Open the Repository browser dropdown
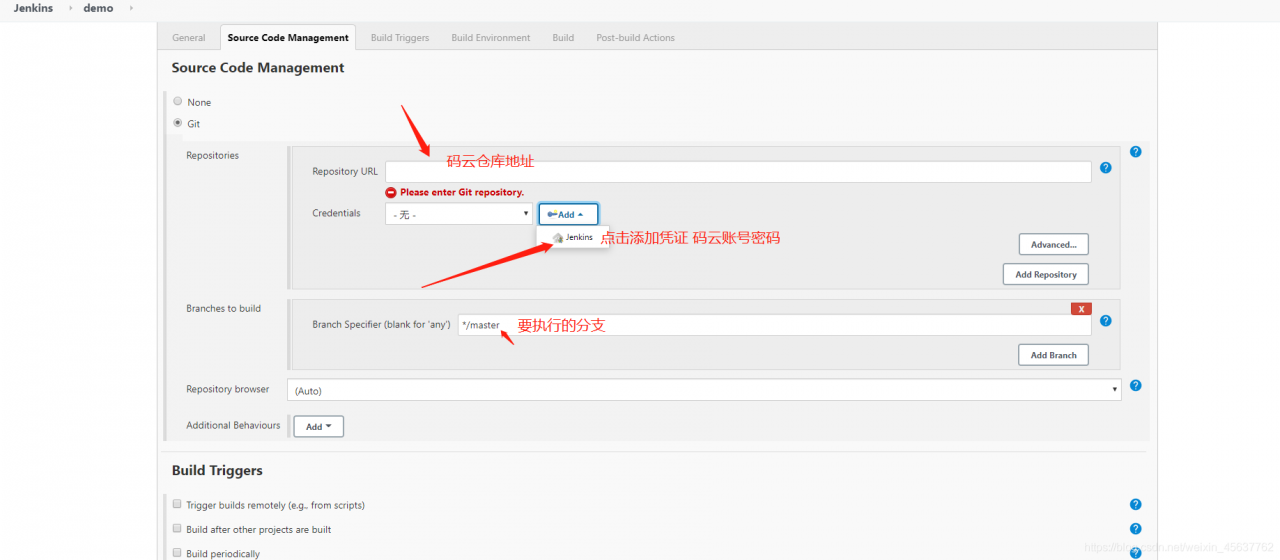The image size is (1280, 560). [x=704, y=390]
